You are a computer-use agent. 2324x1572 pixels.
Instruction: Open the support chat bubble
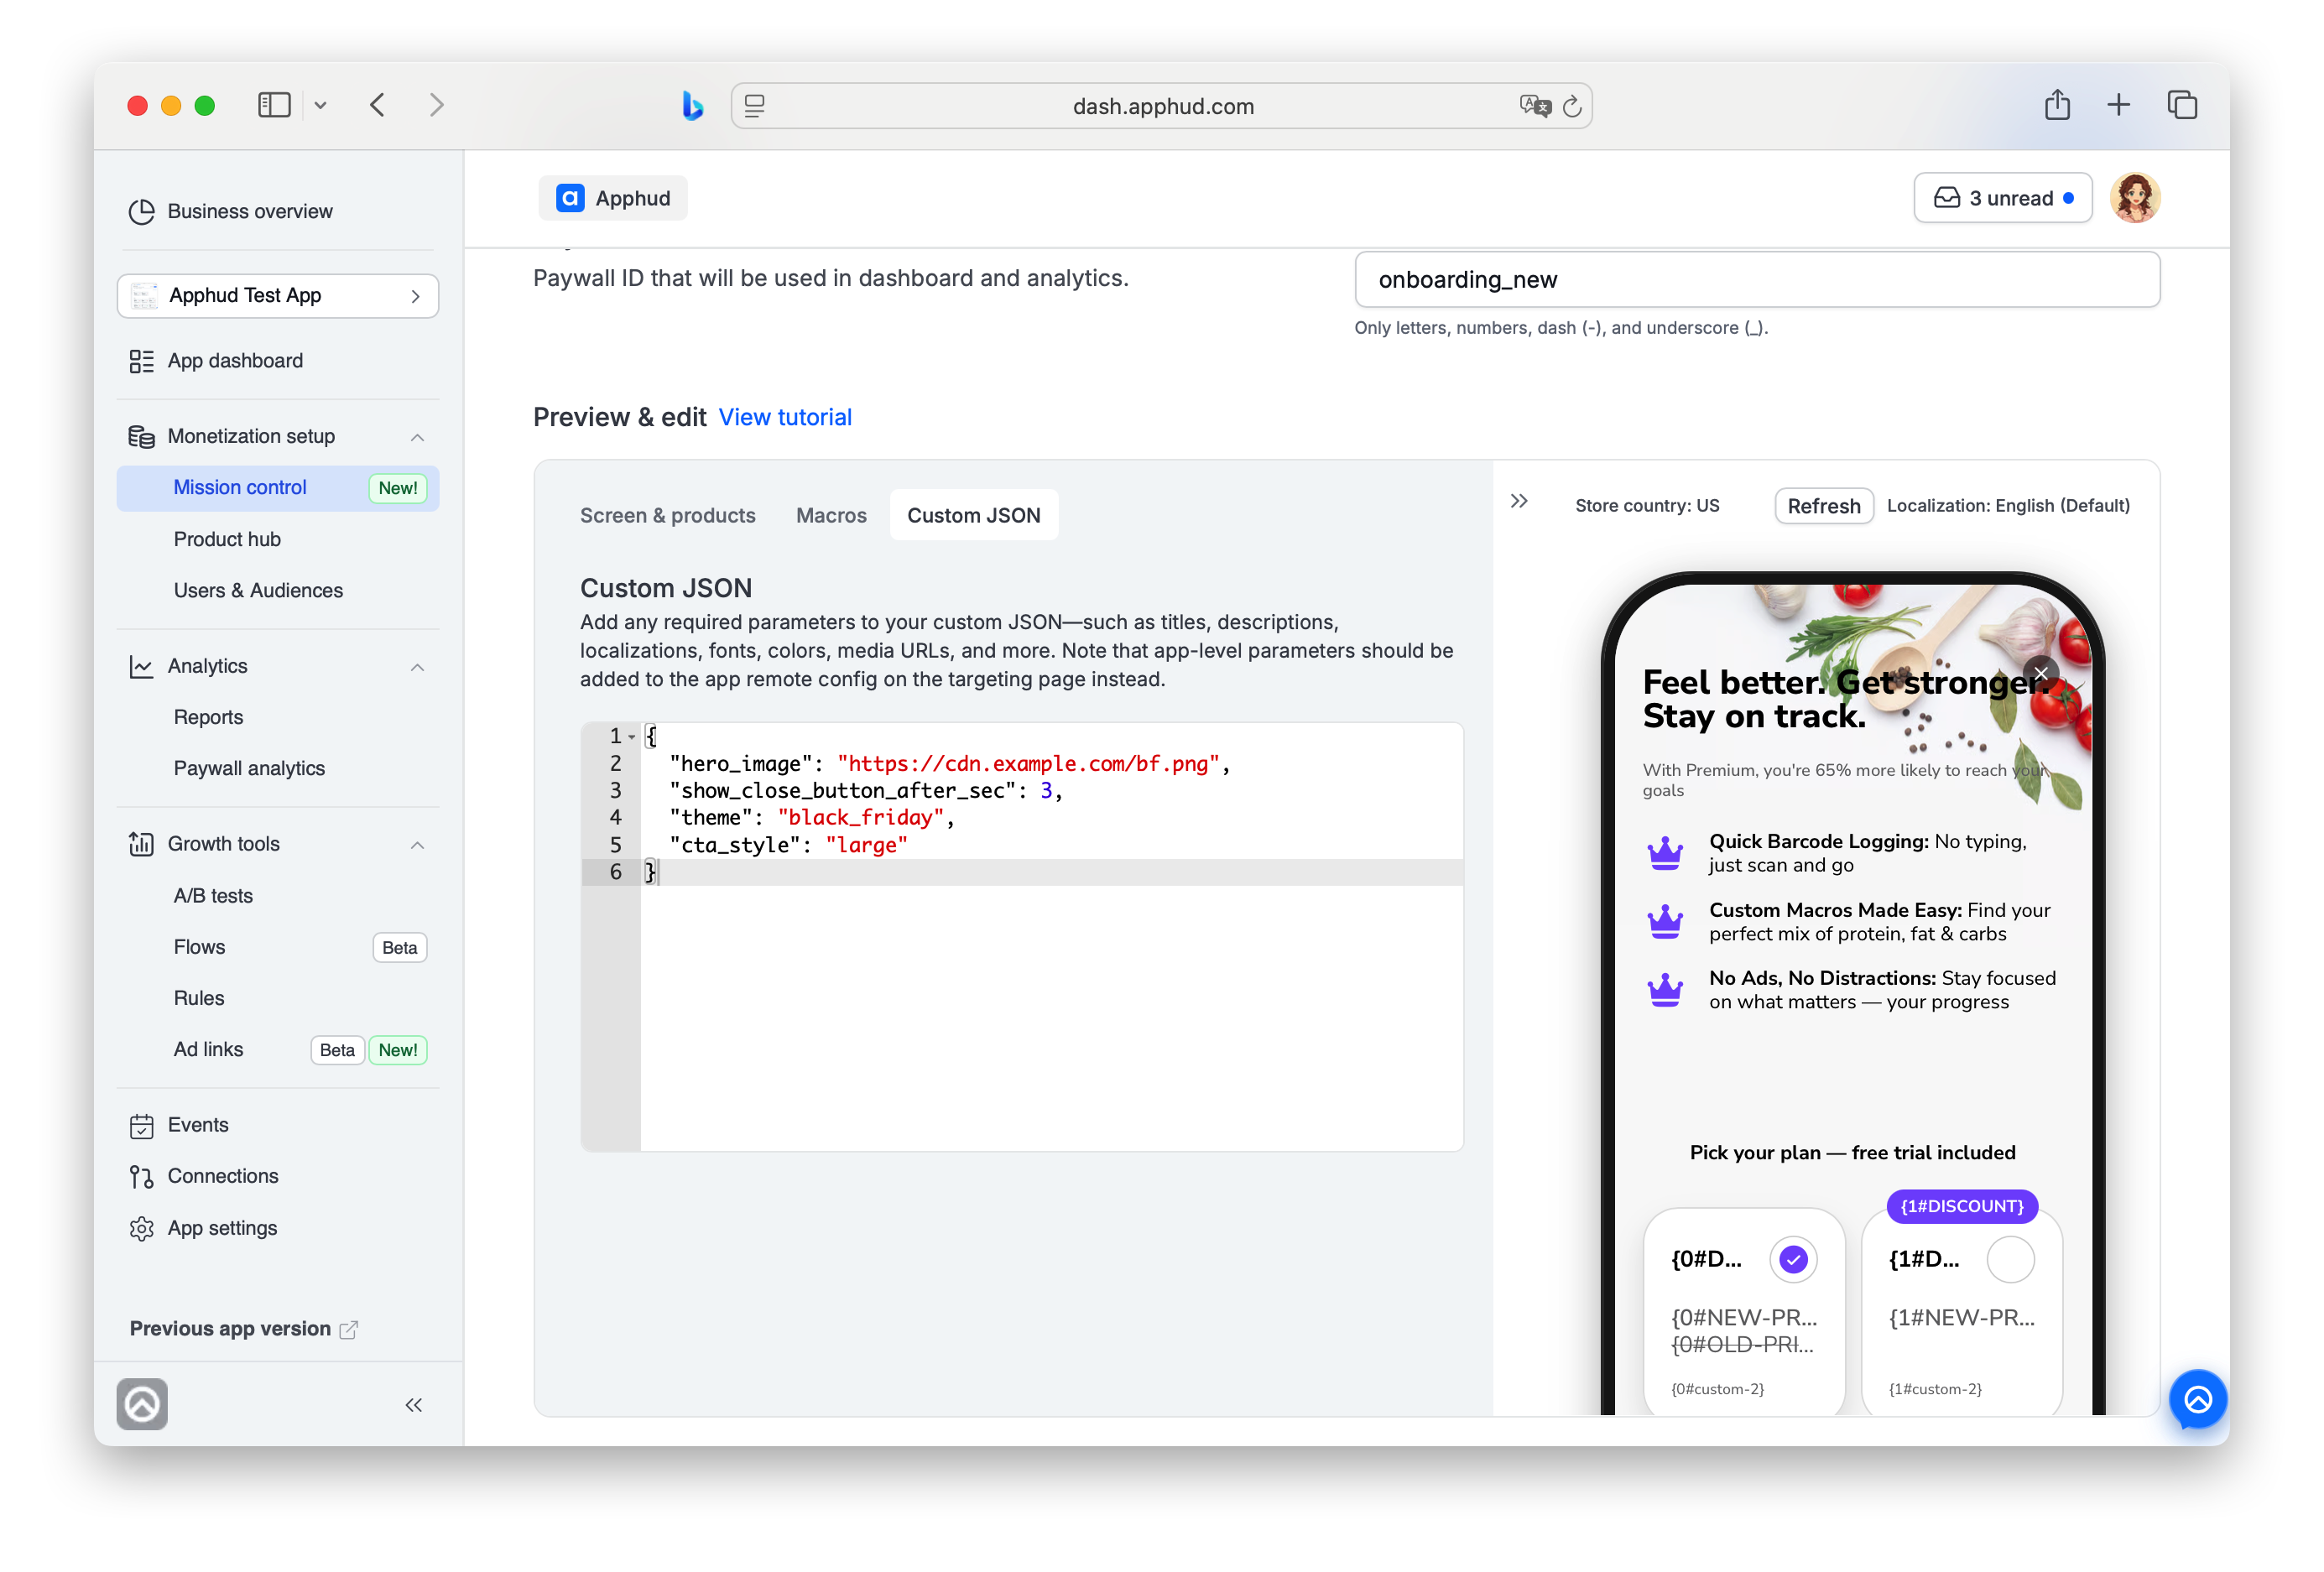[2197, 1398]
